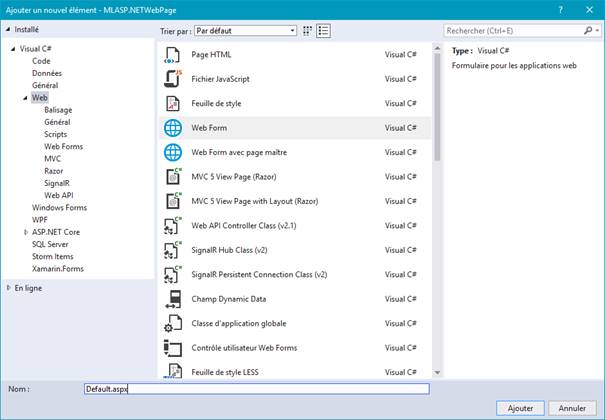
Task: Select the Feuille de style icon
Action: (172, 103)
